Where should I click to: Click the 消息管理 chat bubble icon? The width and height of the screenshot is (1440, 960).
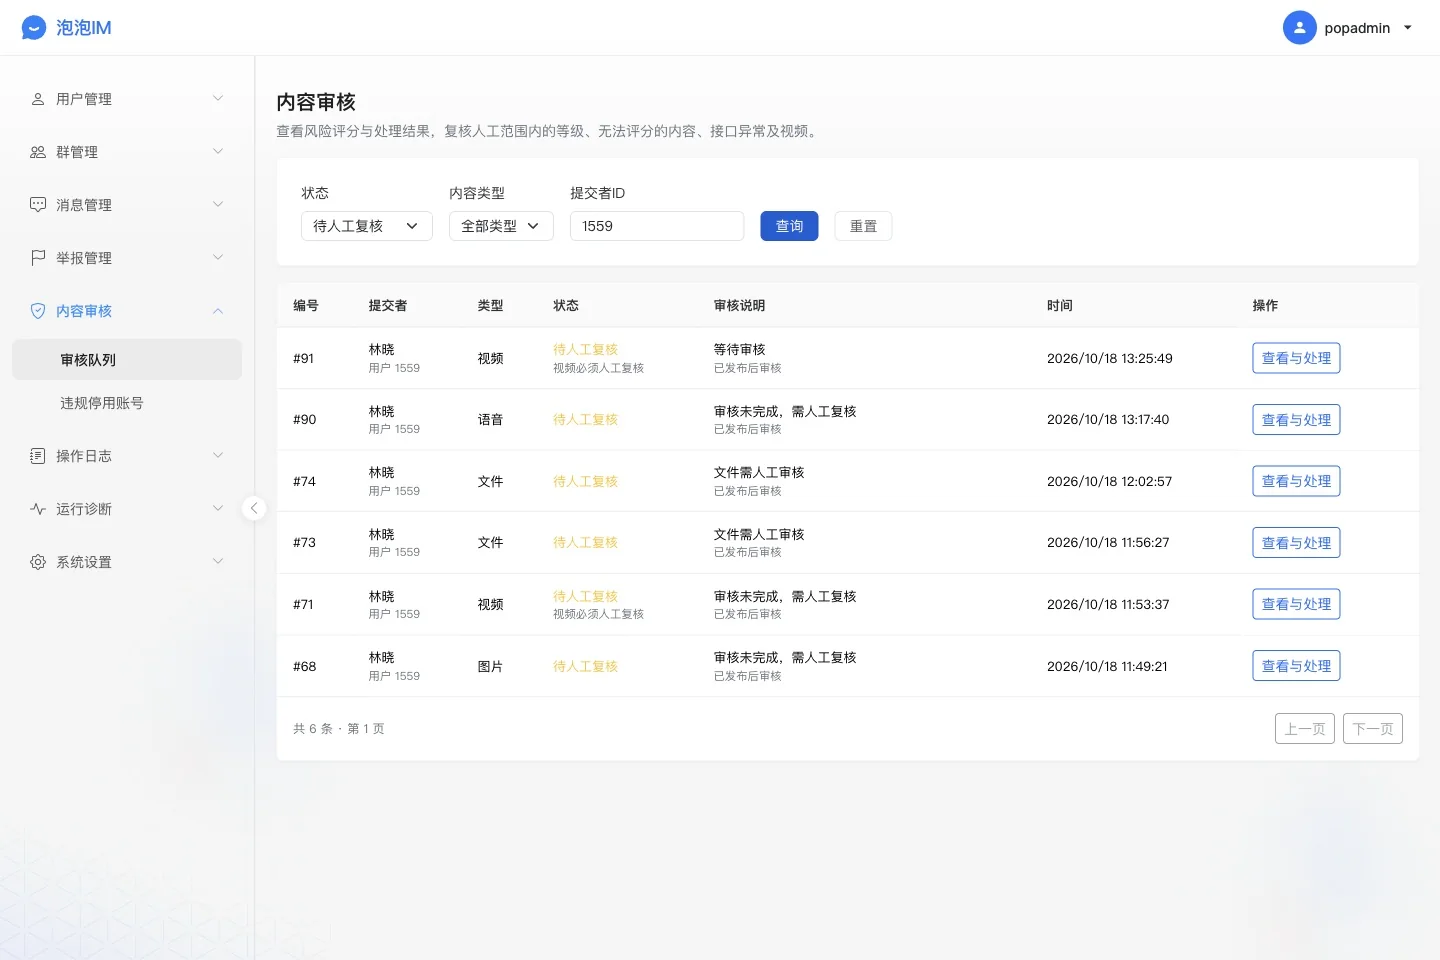pos(38,205)
